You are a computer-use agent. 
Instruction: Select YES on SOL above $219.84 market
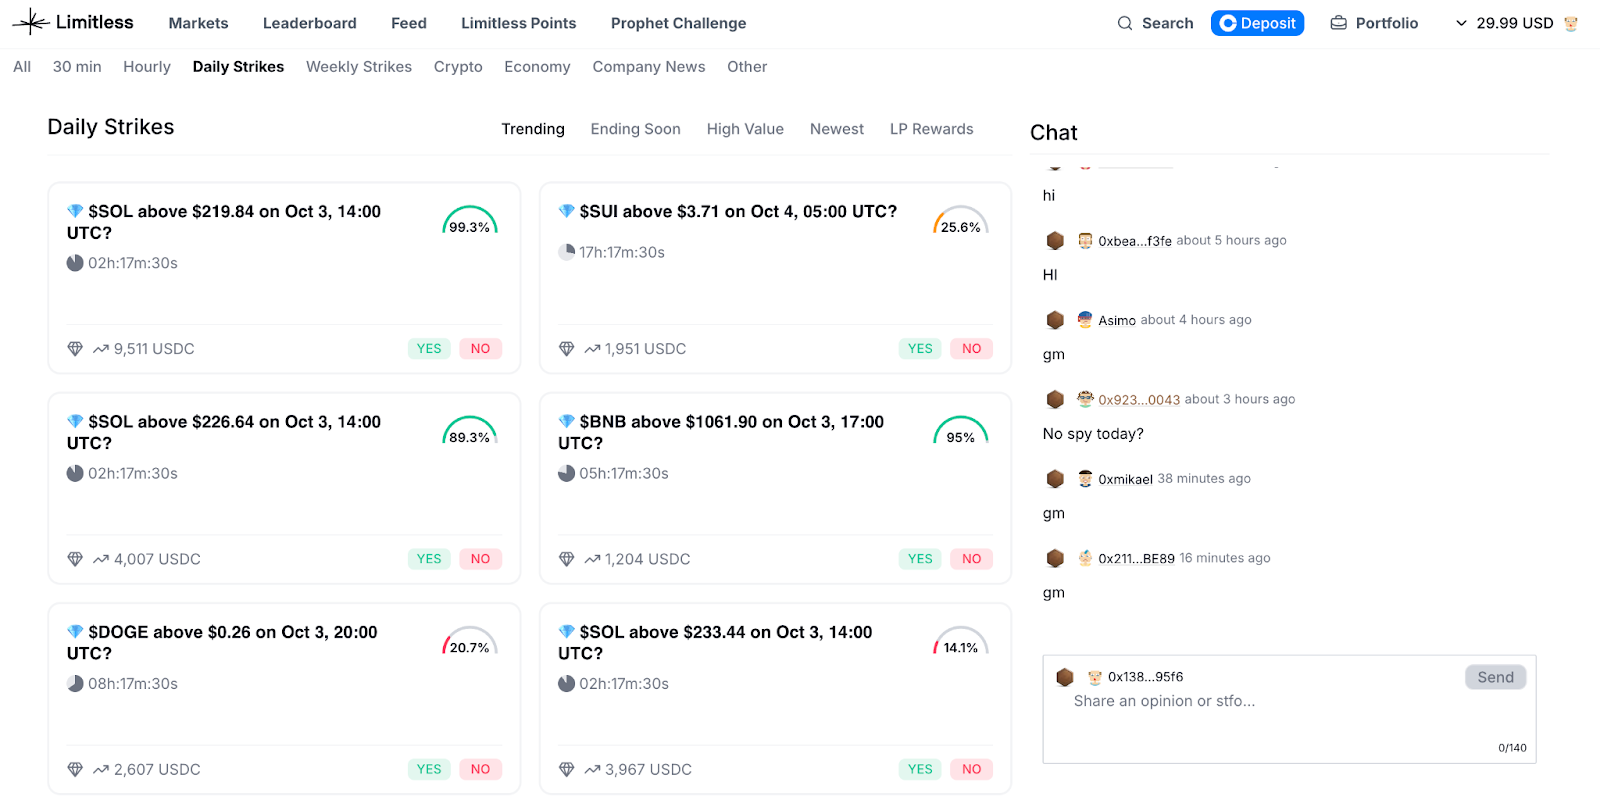[x=429, y=349]
